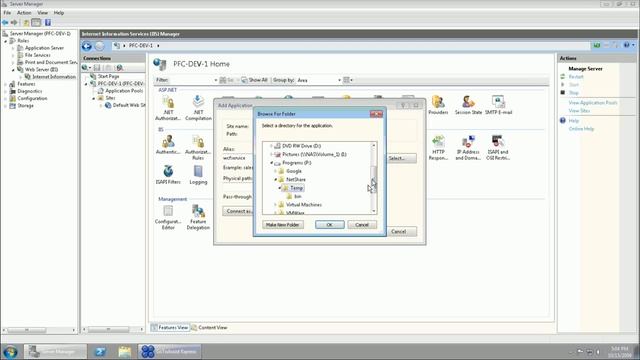Select Application Pools in Connections pane
The image size is (640, 360).
pyautogui.click(x=124, y=91)
